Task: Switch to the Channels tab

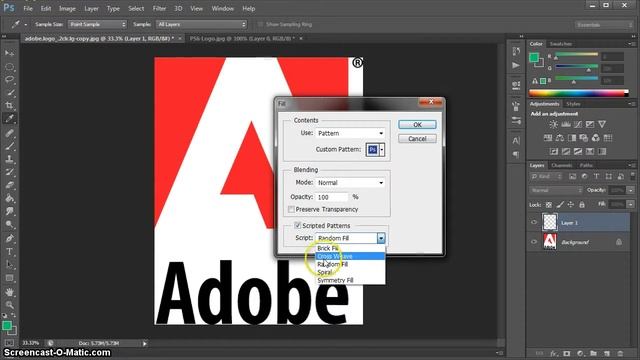Action: point(562,165)
